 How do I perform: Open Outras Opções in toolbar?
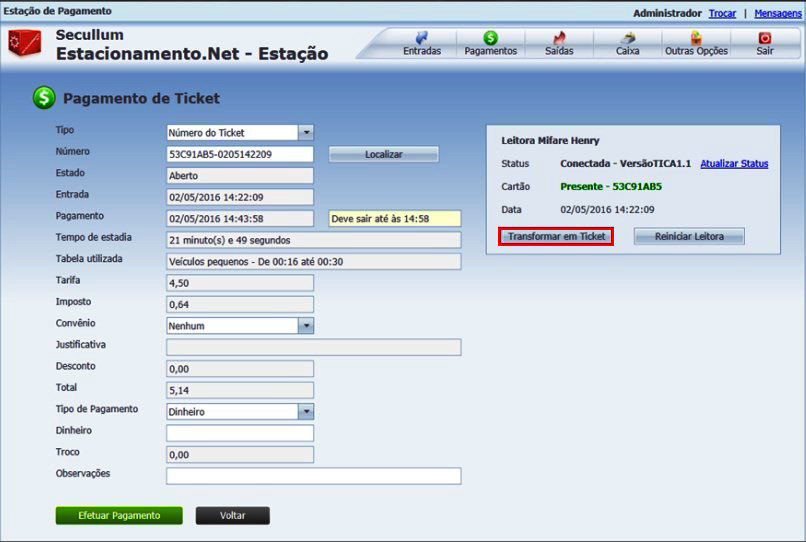pyautogui.click(x=696, y=38)
